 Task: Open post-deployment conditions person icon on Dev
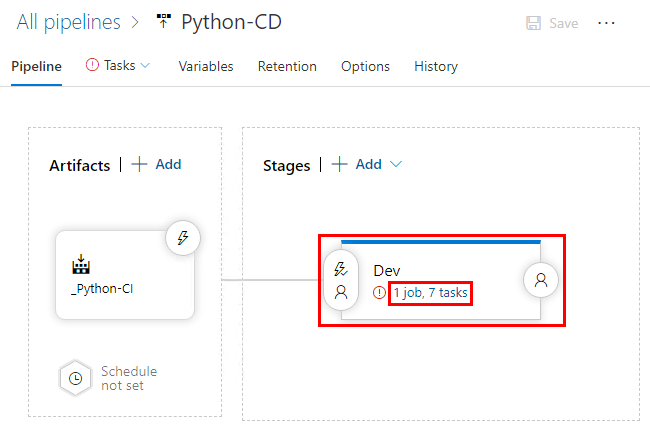point(541,281)
